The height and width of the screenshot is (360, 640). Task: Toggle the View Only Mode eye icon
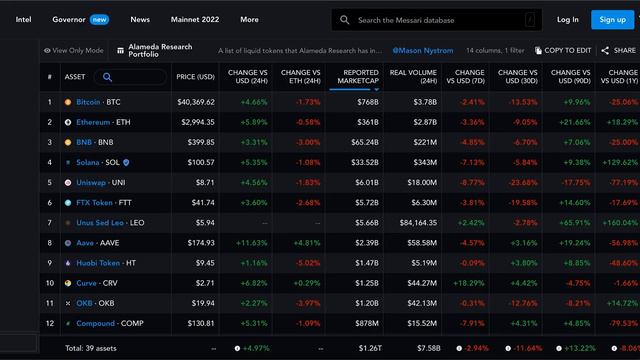(x=47, y=51)
